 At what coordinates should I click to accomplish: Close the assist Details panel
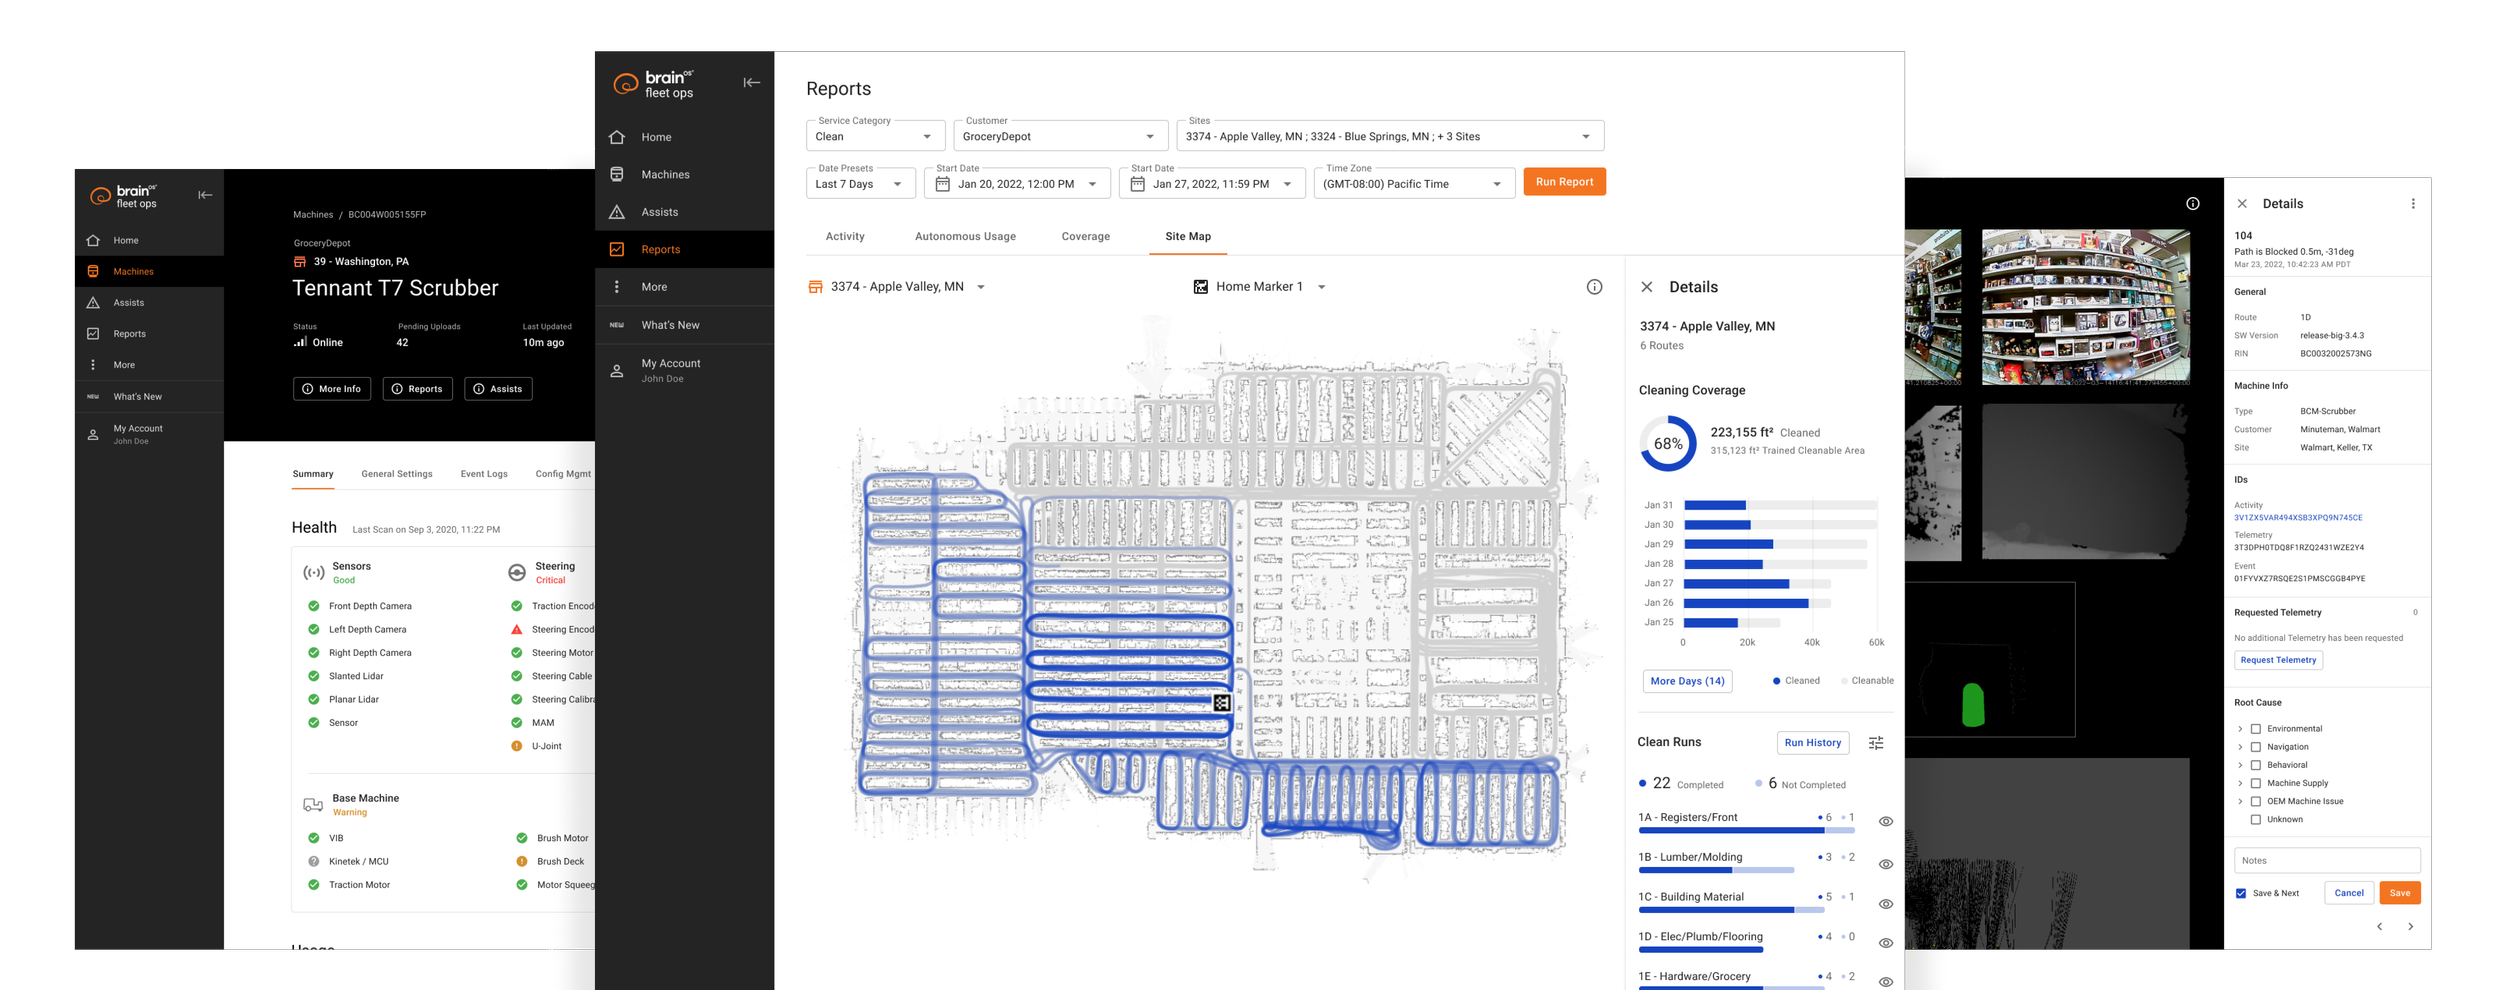point(2242,204)
